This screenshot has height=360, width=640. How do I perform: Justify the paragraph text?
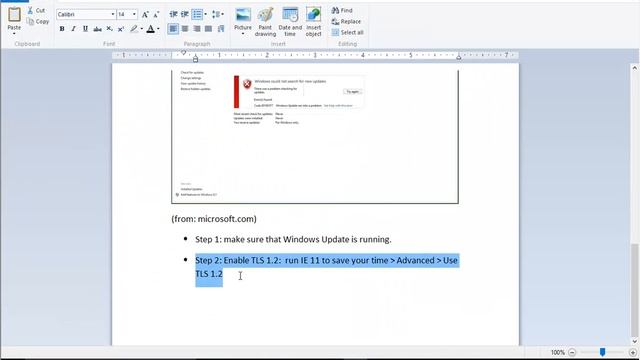tap(209, 29)
